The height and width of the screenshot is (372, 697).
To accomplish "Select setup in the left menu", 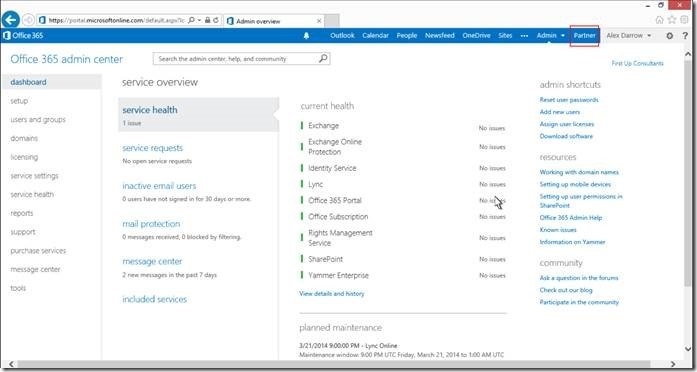I will 19,101.
